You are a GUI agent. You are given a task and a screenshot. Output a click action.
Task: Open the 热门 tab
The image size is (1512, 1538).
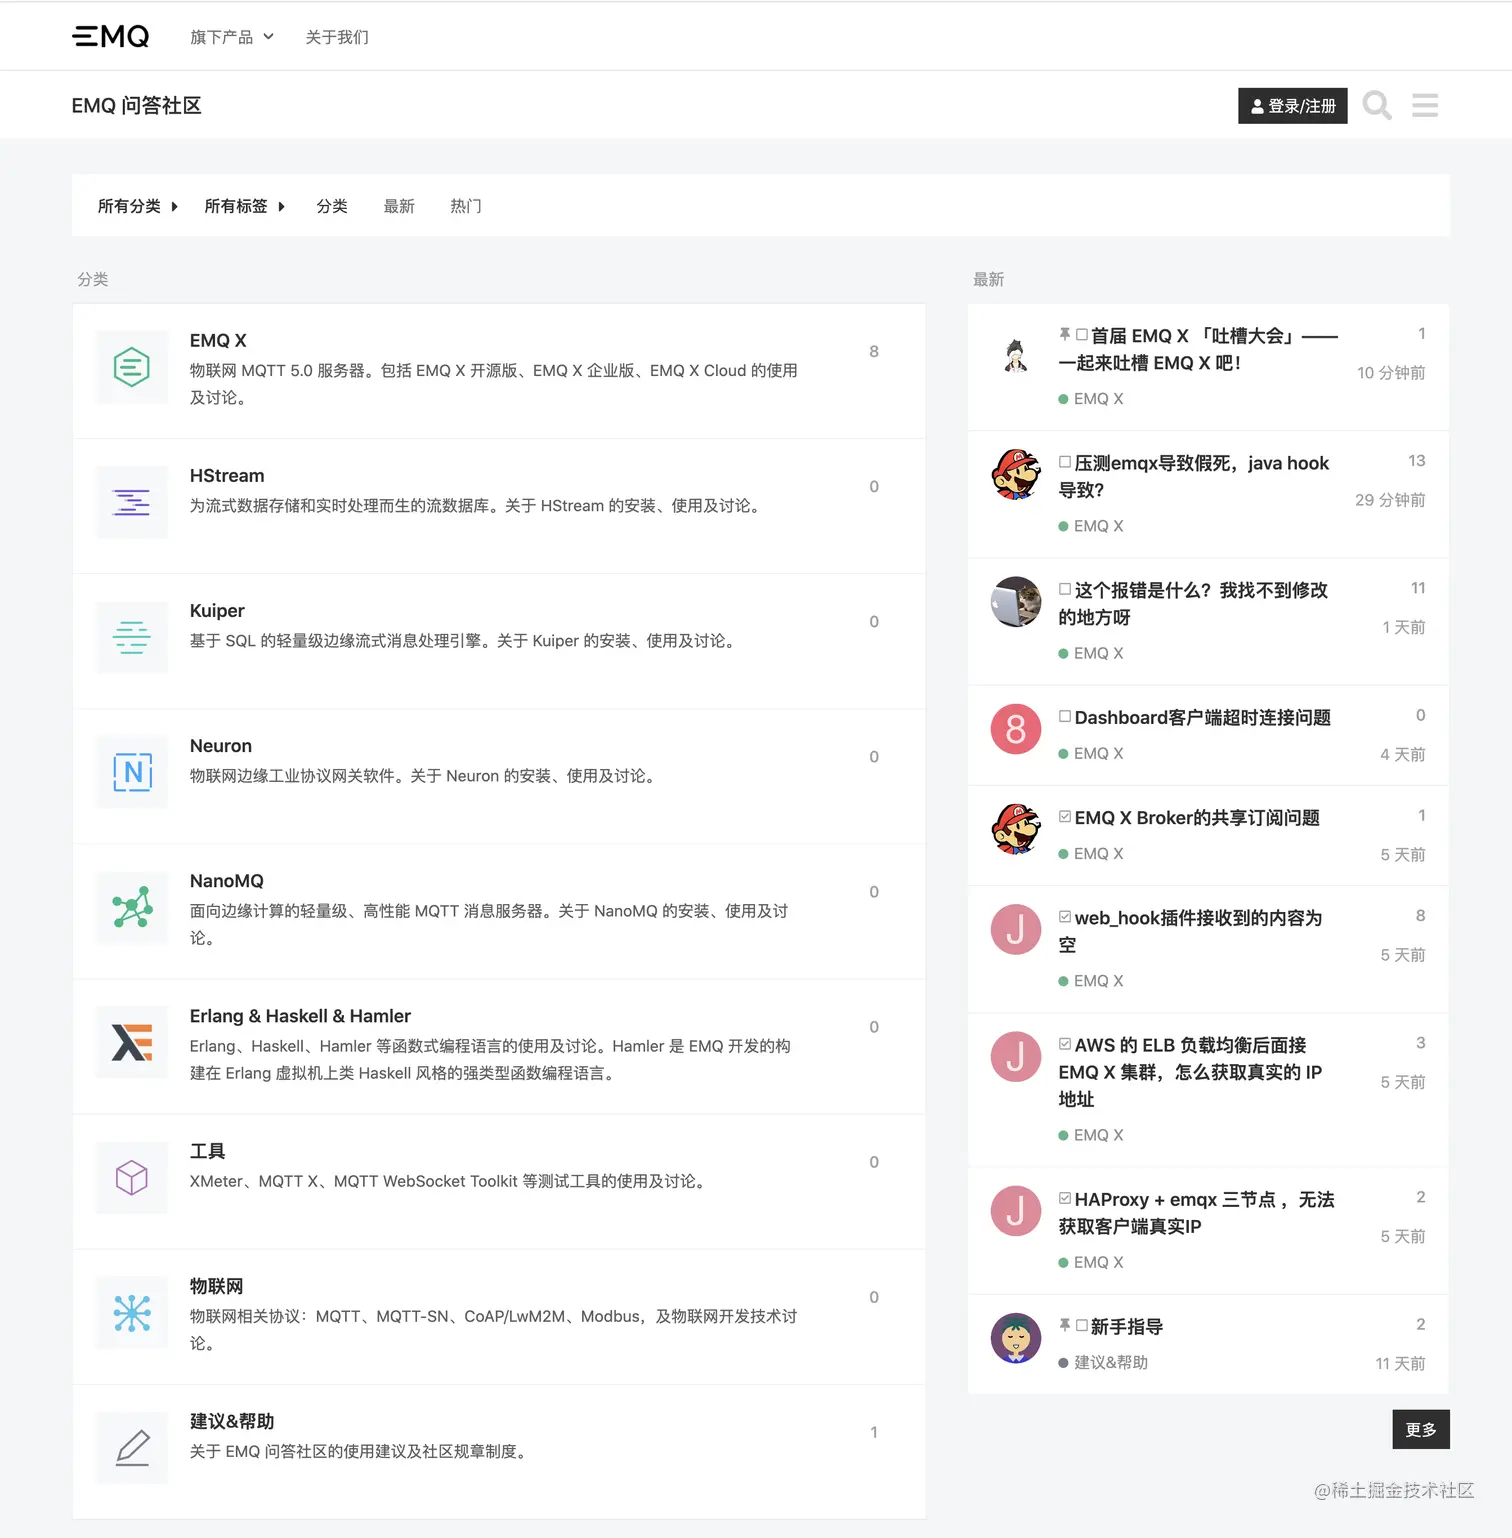465,206
